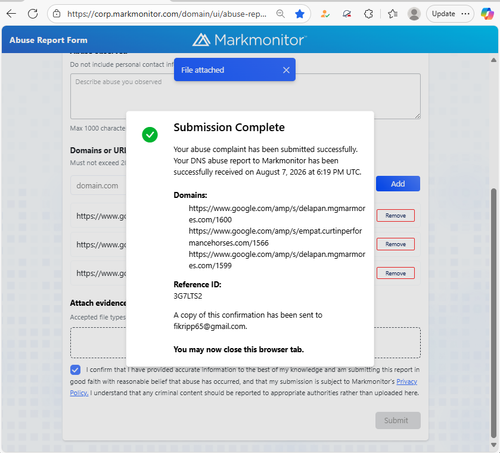Viewport: 500px width, 453px height.
Task: Click the Add domain button
Action: (x=398, y=184)
